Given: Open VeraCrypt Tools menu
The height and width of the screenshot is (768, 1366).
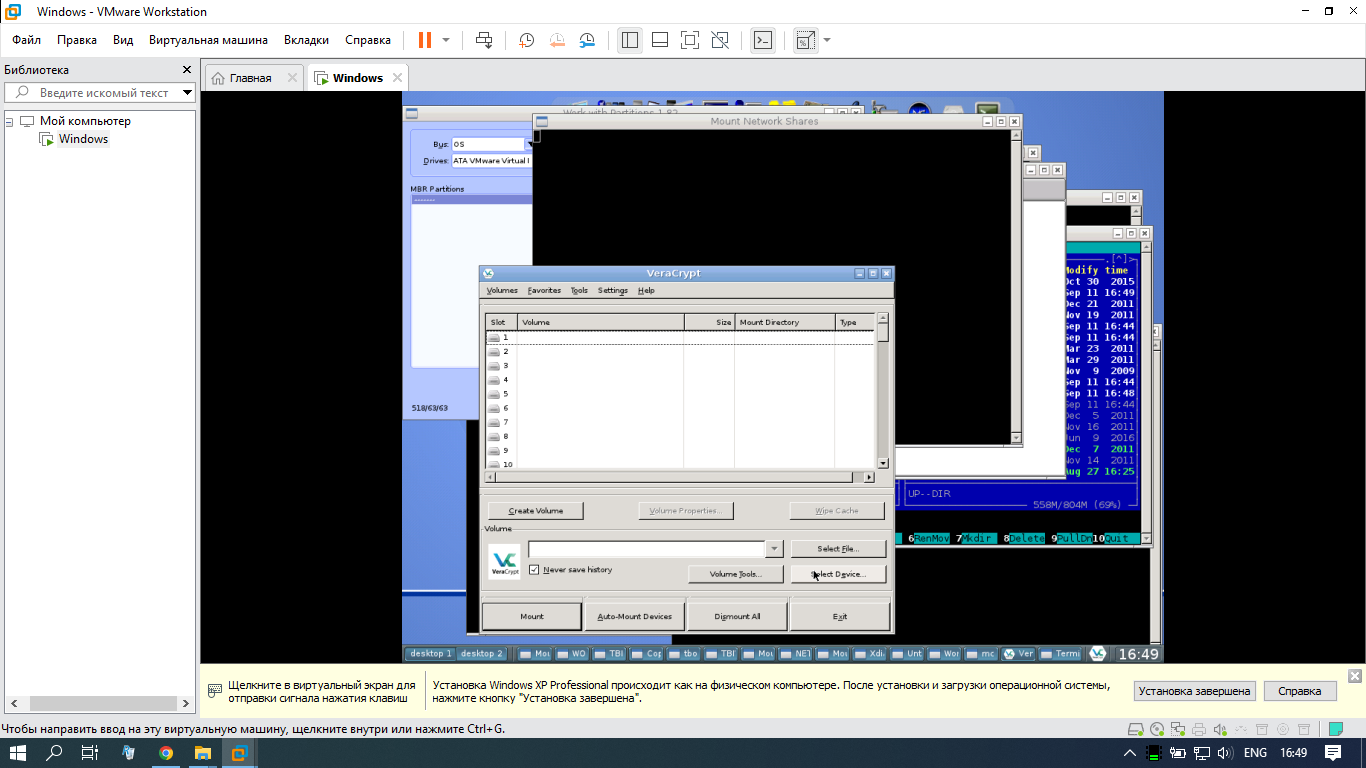Looking at the screenshot, I should click(x=579, y=291).
